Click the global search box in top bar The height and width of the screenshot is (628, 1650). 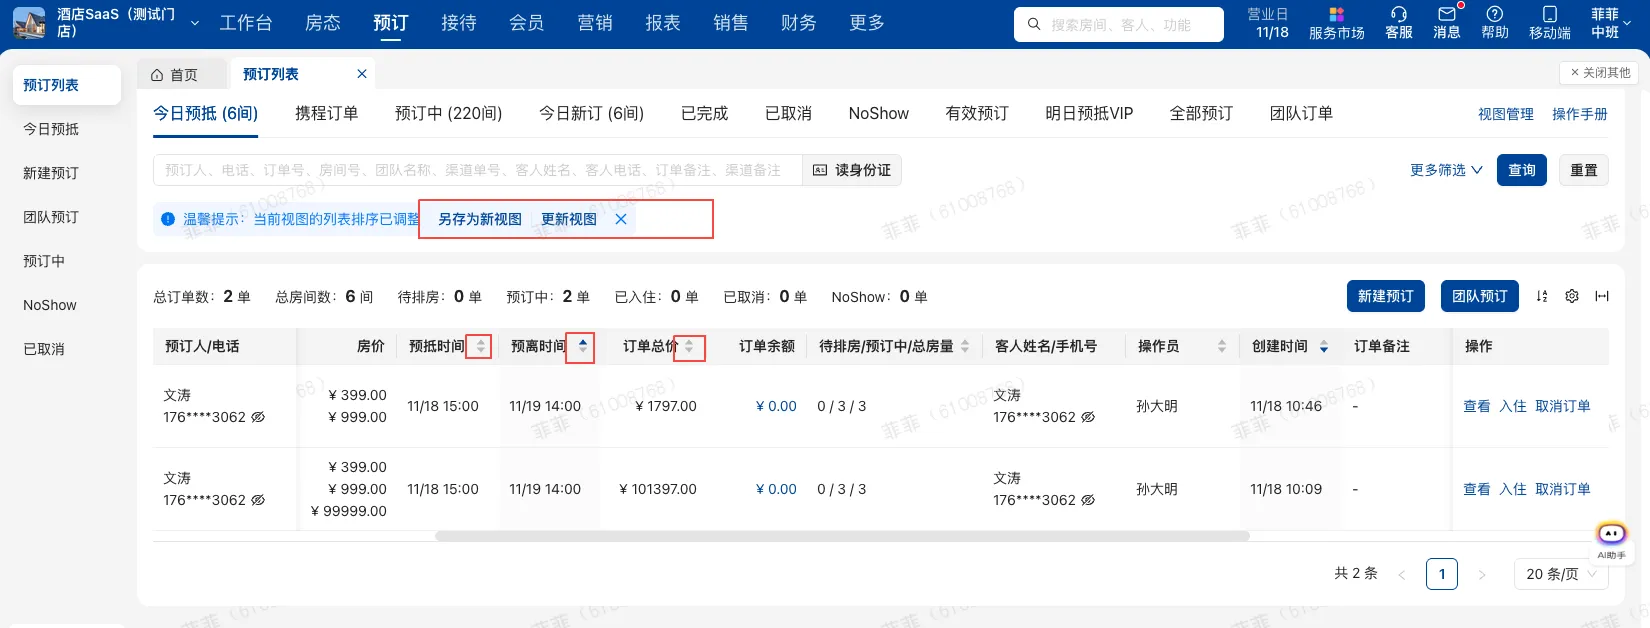tap(1119, 24)
